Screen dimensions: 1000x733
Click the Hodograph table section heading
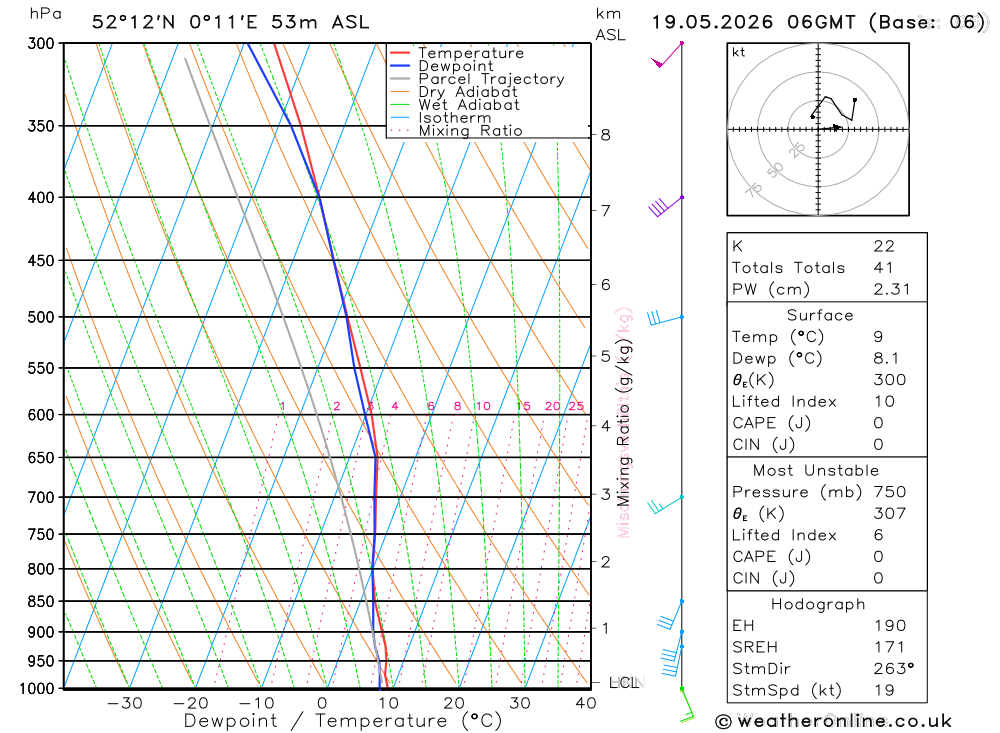pos(818,605)
